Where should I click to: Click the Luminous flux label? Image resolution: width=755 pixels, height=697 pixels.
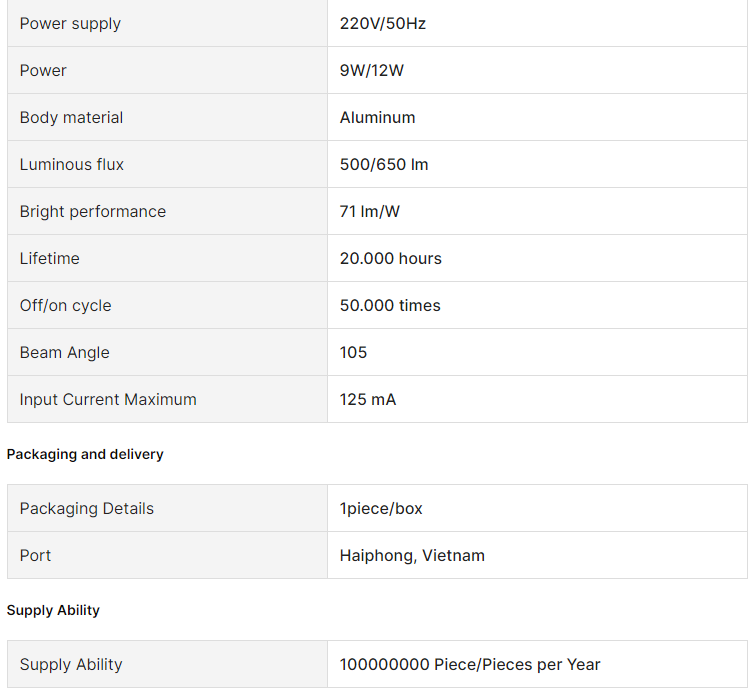tap(72, 164)
